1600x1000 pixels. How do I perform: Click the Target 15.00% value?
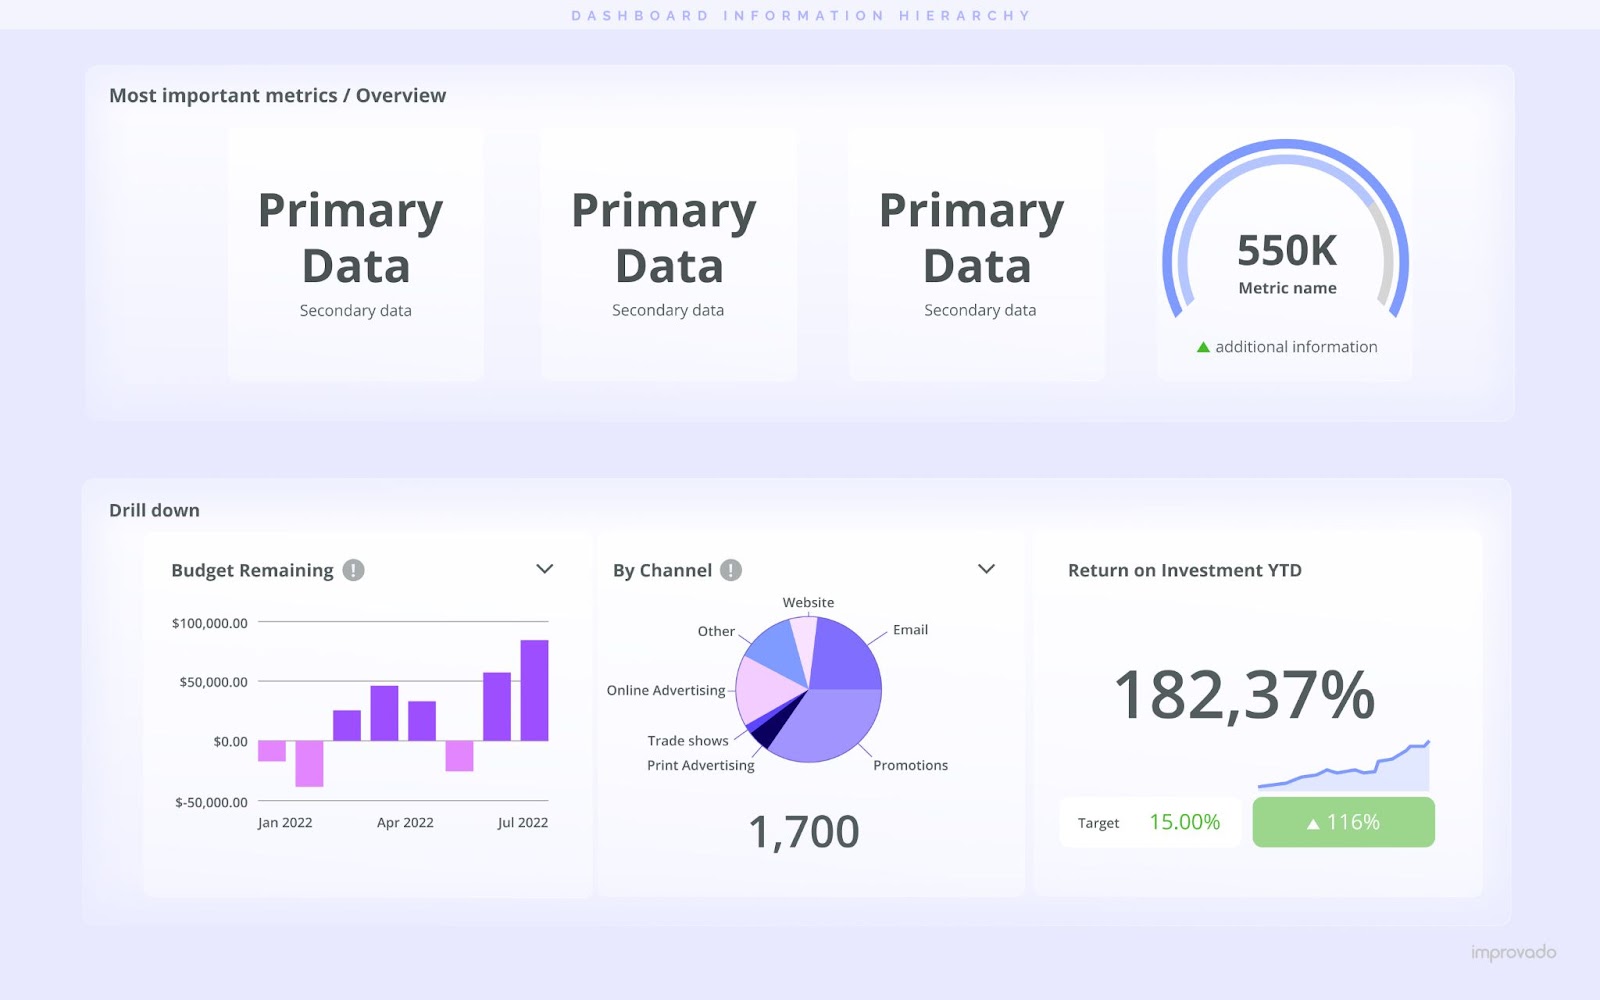[x=1184, y=822]
